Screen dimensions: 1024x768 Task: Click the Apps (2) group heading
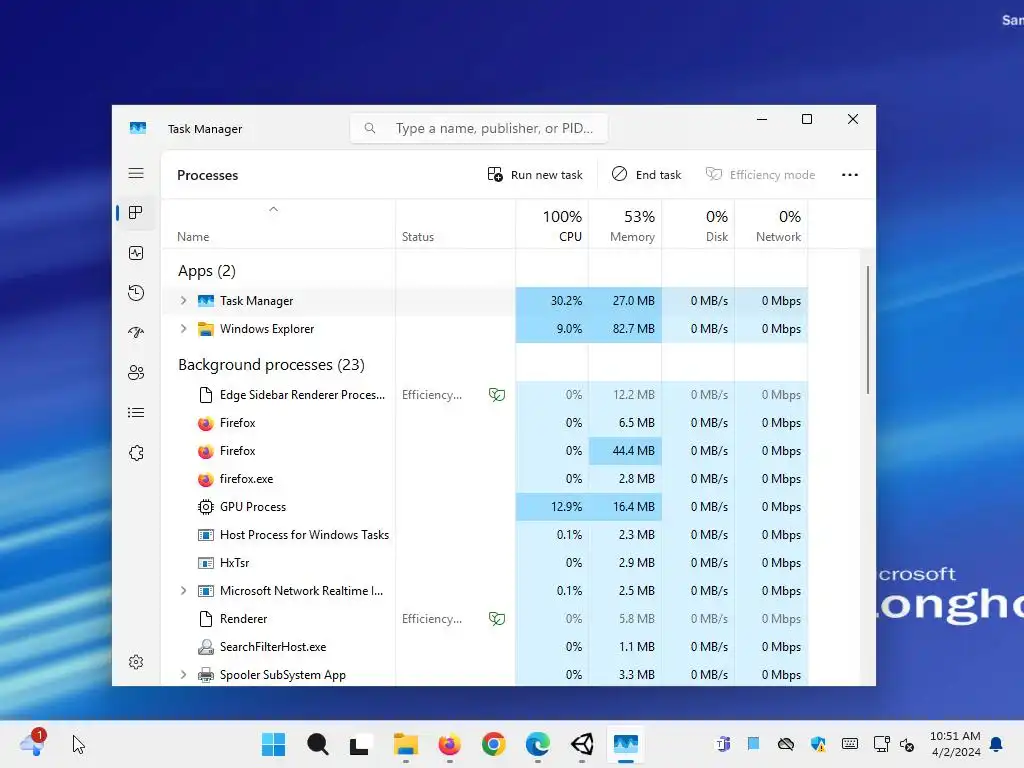(x=206, y=270)
